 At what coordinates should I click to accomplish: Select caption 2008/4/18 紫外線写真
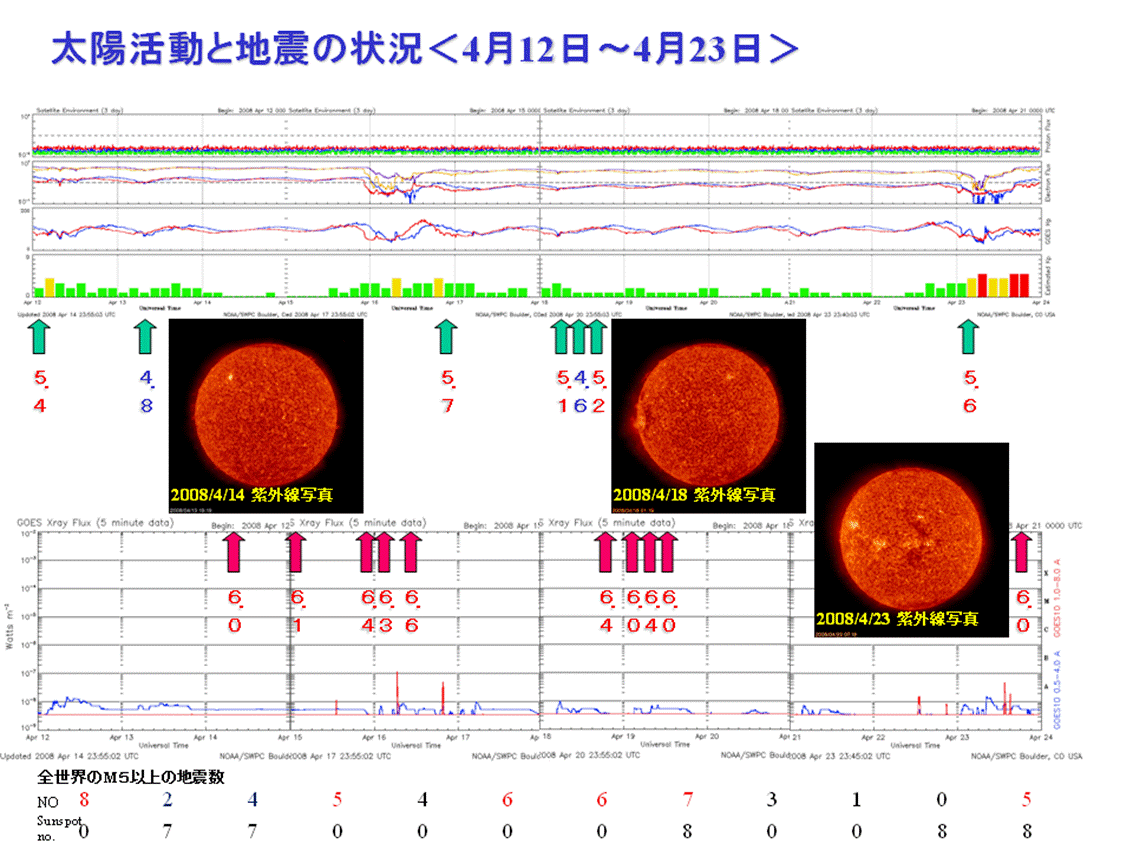click(x=694, y=495)
